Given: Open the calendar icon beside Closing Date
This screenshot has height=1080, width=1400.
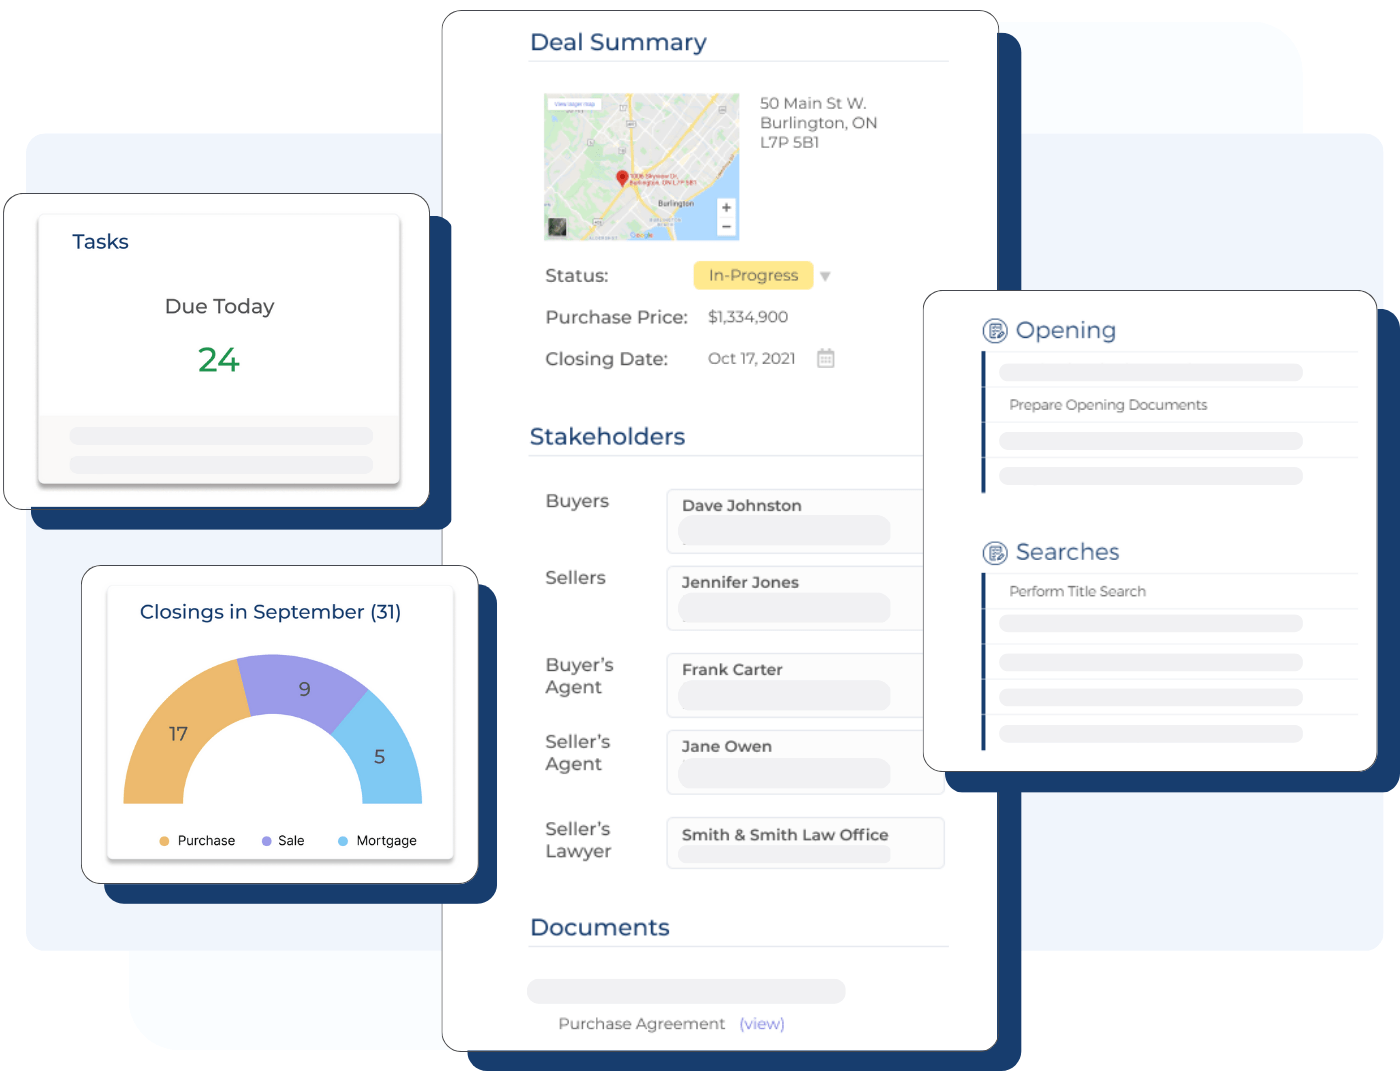Looking at the screenshot, I should coord(826,357).
